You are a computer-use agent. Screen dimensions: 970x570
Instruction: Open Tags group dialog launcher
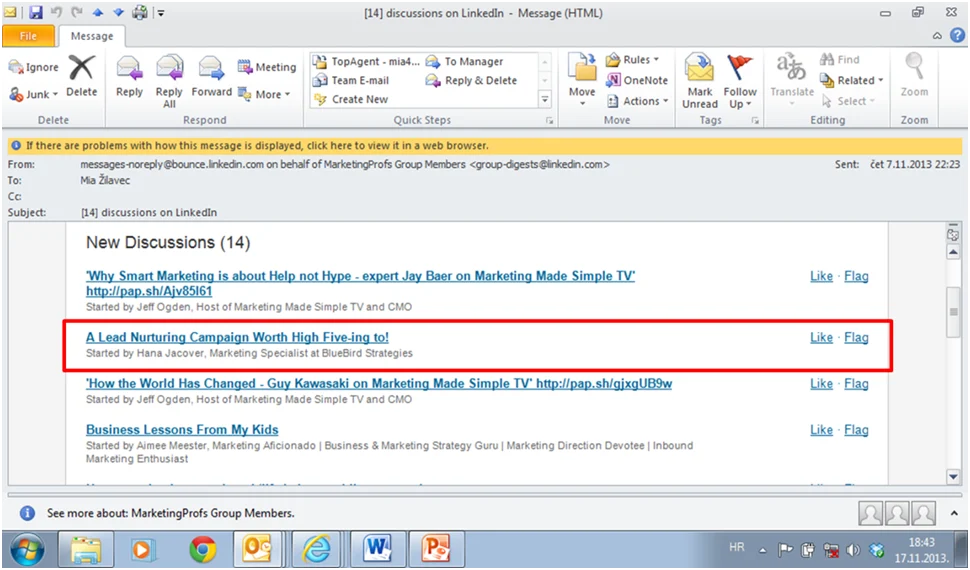point(755,121)
